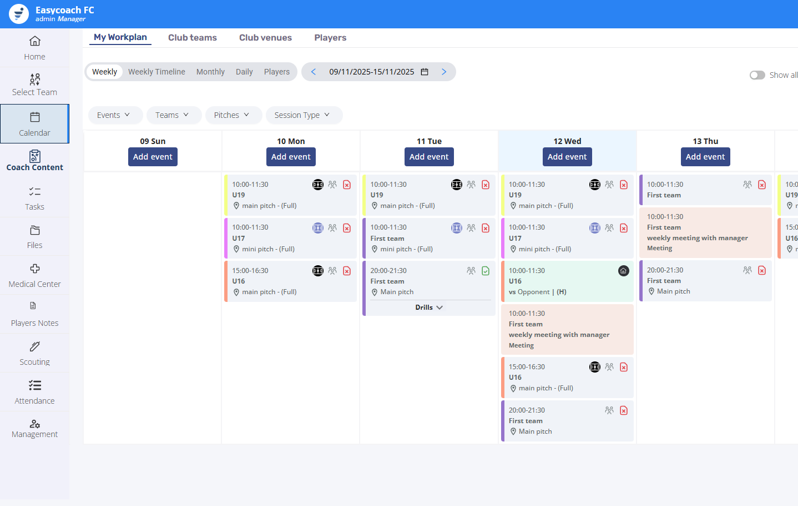Expand Drills on Tuesday evening session

(429, 307)
